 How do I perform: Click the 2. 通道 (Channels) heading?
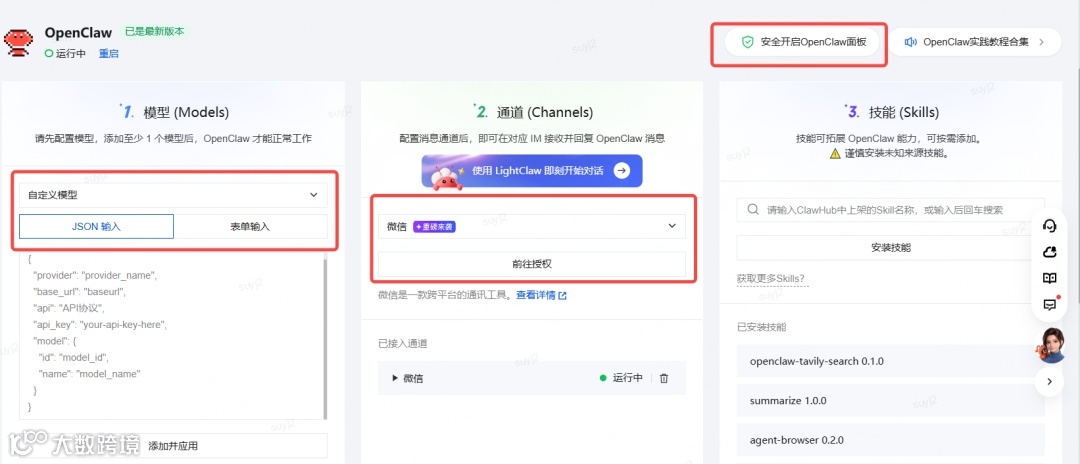533,112
